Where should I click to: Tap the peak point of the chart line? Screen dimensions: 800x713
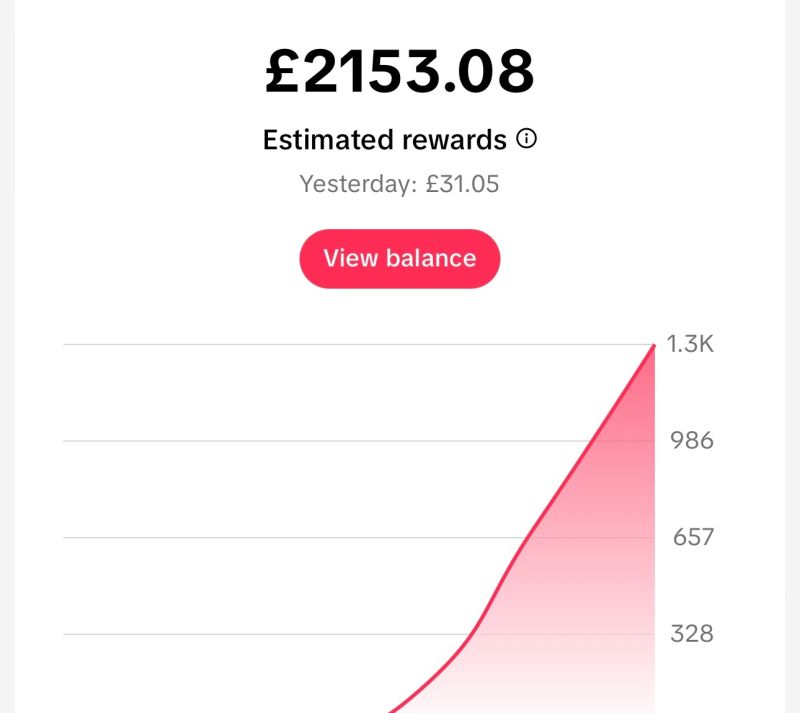point(654,346)
